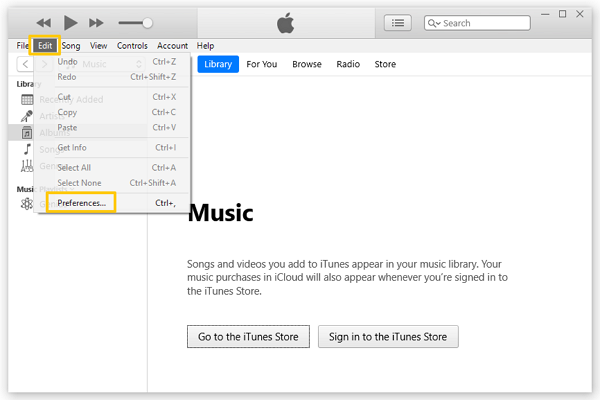
Task: Click the Genius atom icon
Action: tap(27, 204)
